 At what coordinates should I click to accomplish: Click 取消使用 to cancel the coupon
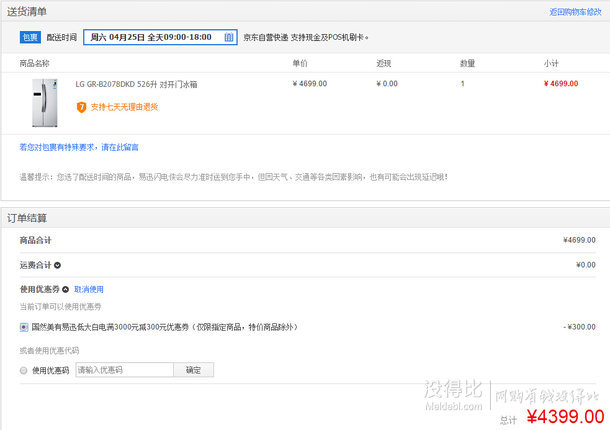click(x=89, y=289)
